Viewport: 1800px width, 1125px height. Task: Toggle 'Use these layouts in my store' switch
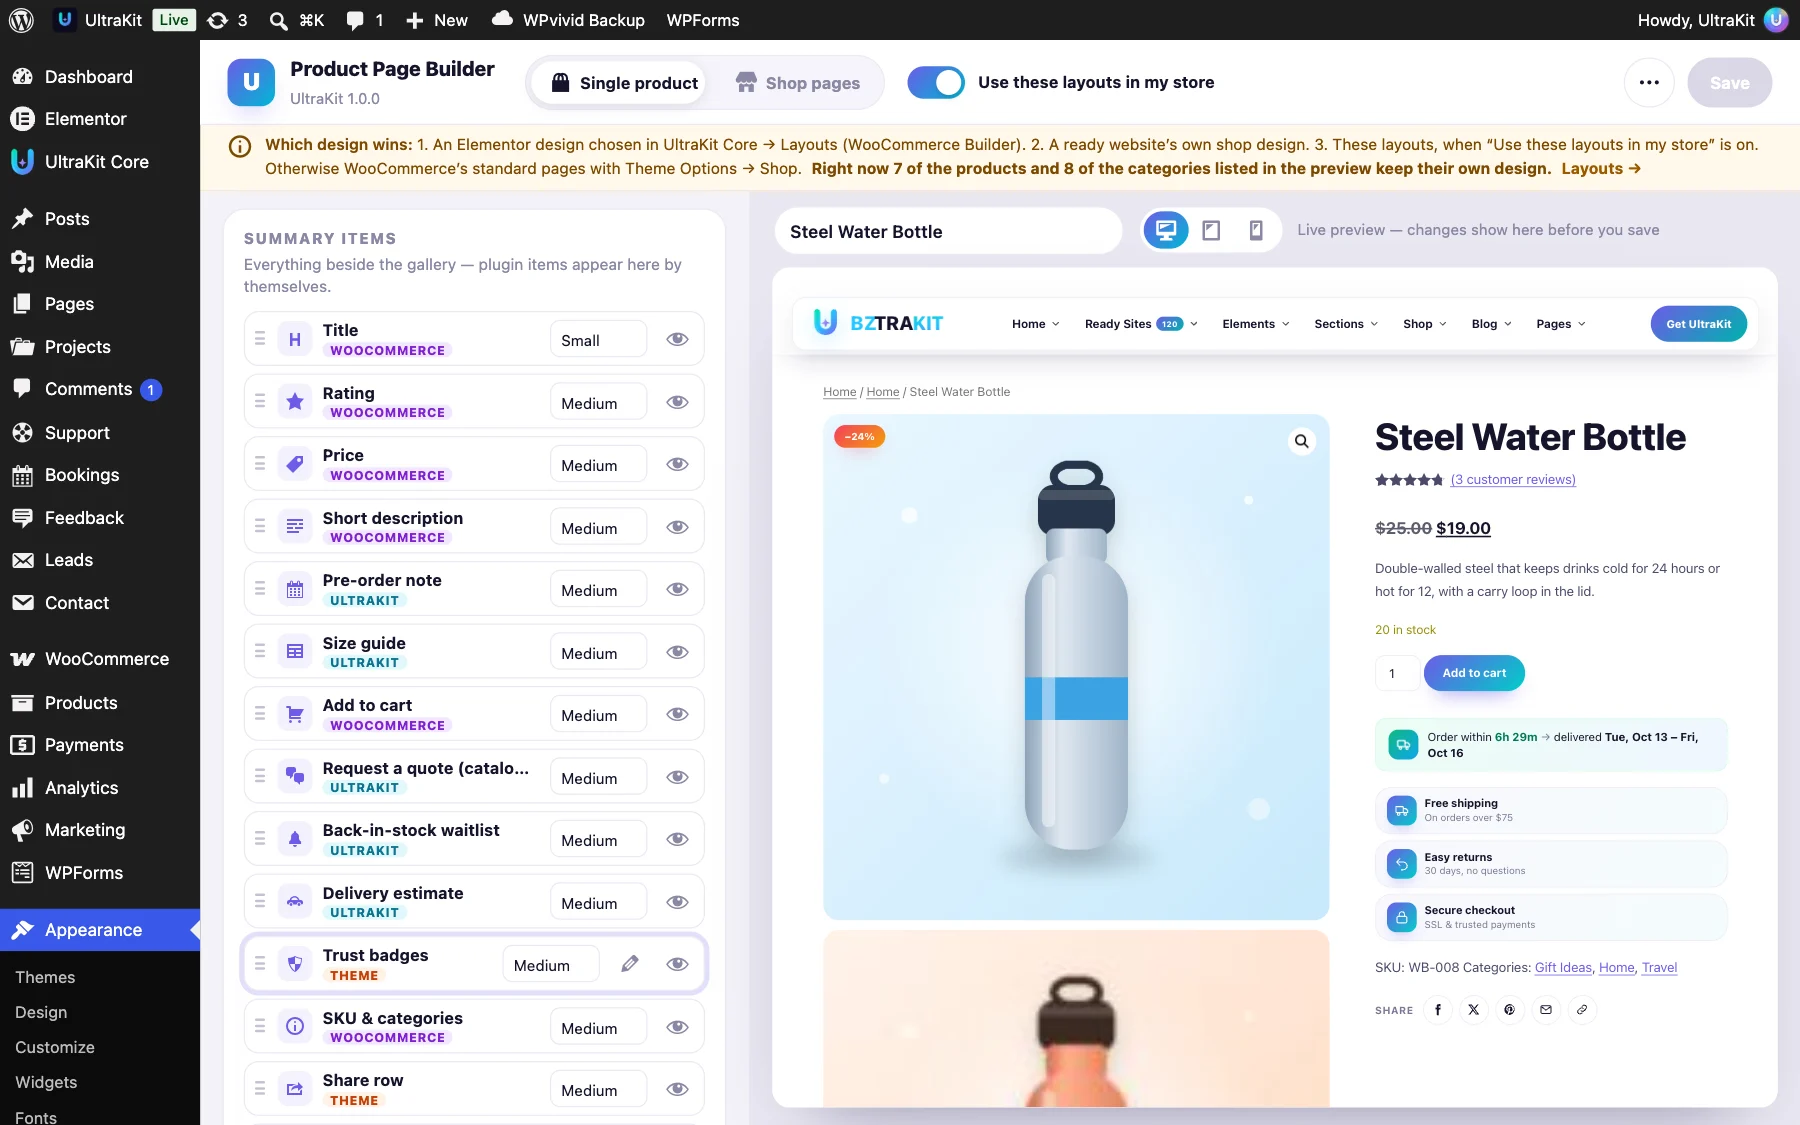tap(936, 83)
